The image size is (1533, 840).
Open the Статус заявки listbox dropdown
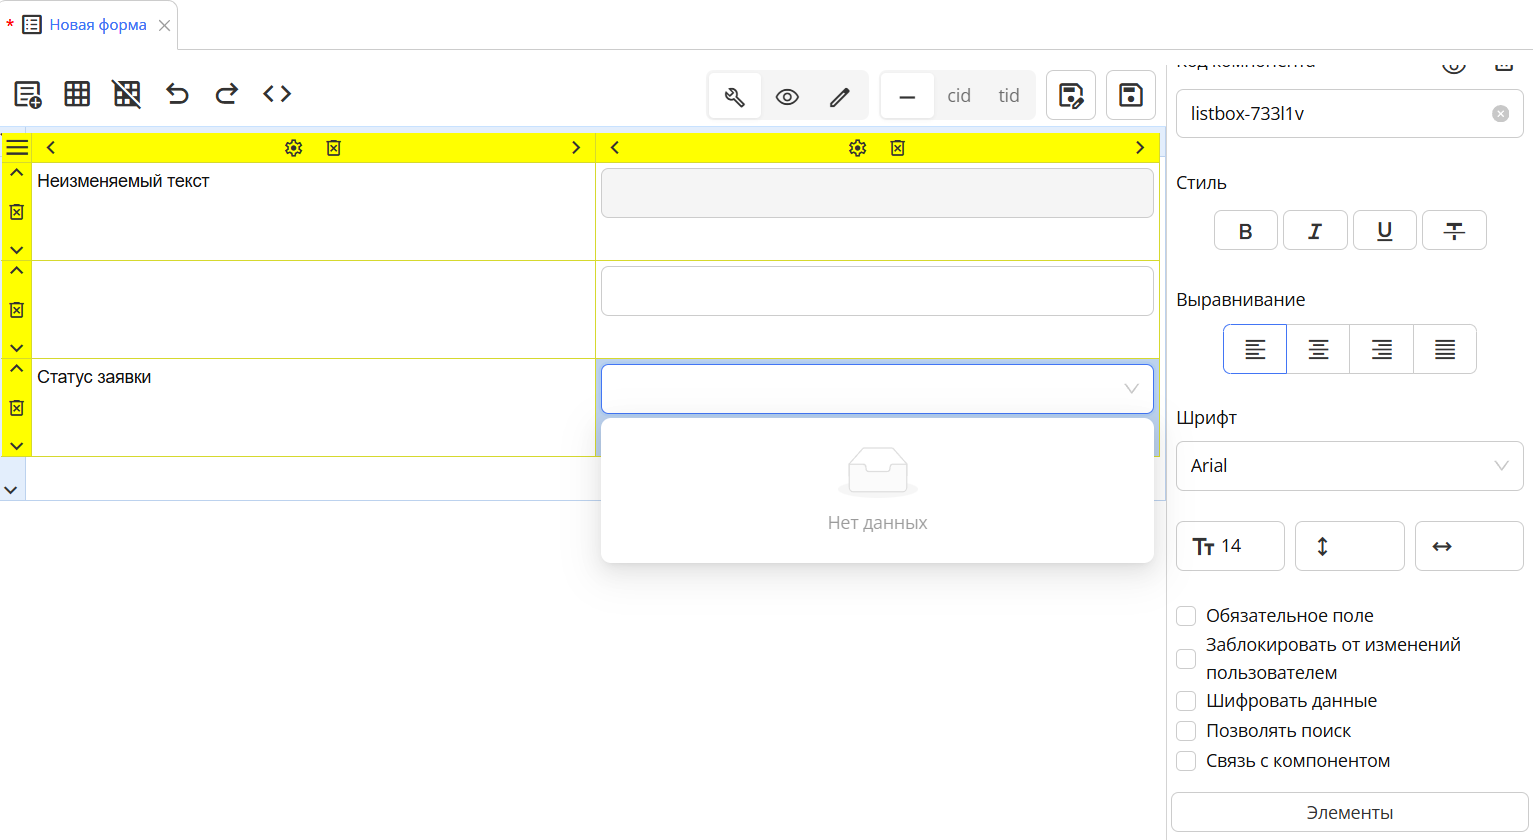[1131, 389]
